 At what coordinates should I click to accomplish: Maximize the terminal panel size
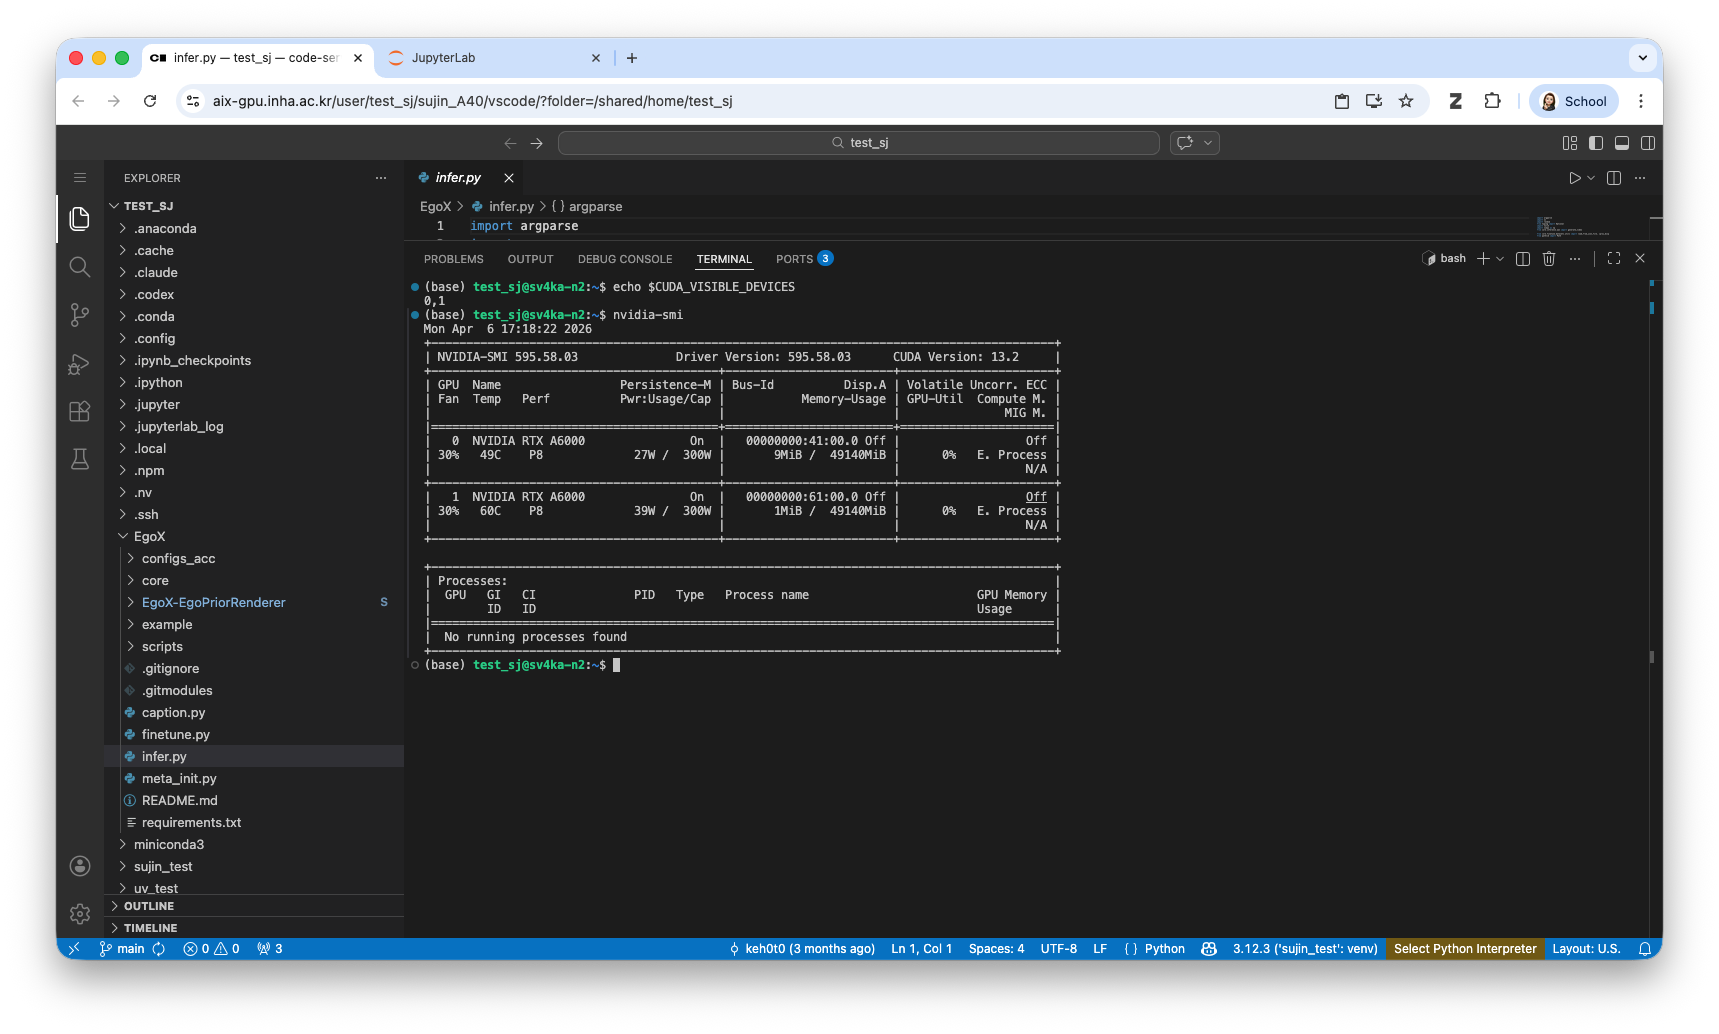click(x=1614, y=258)
